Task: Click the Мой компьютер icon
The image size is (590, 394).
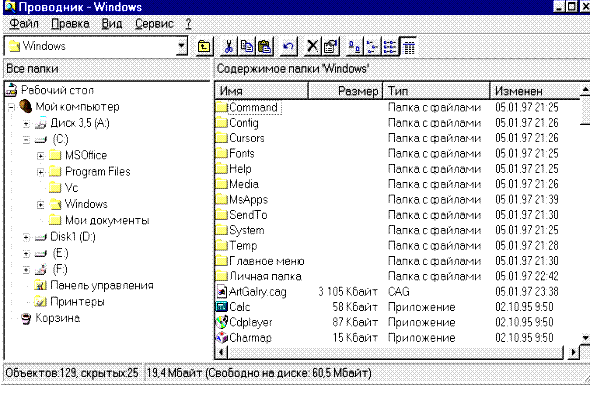Action: pos(26,106)
